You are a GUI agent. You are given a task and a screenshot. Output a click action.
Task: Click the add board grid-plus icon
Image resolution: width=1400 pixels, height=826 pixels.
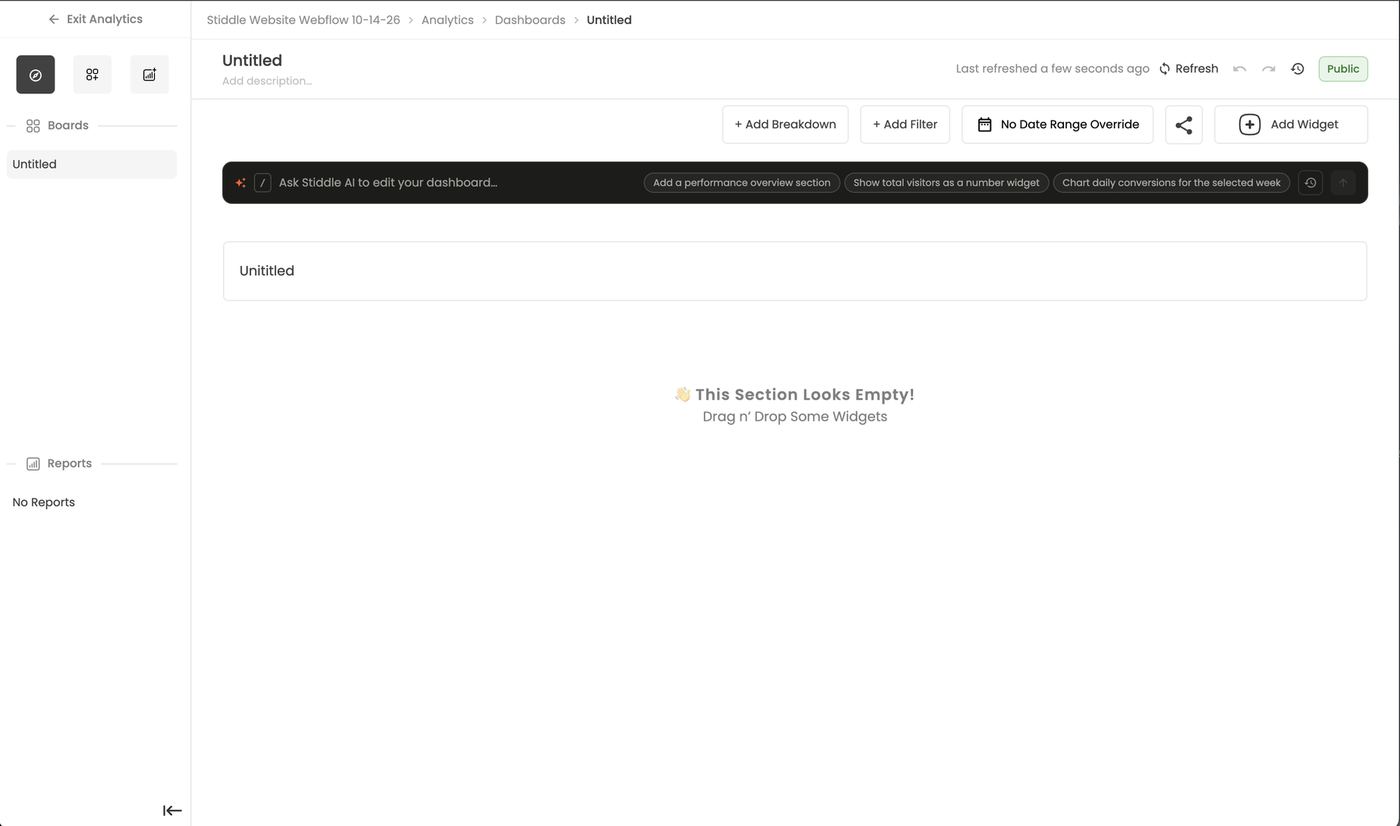tap(92, 75)
